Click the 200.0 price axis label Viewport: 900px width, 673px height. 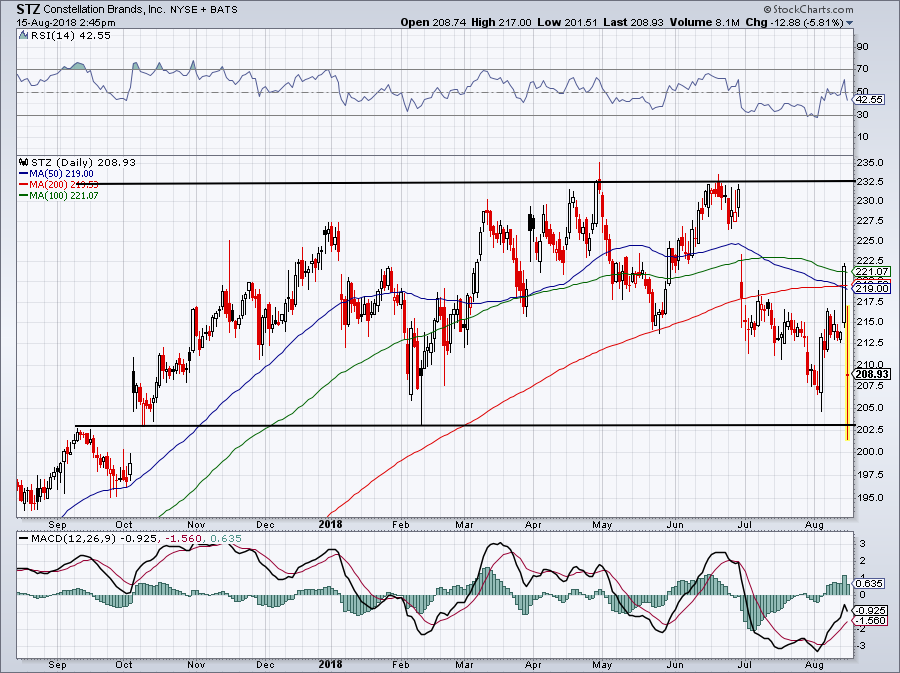click(869, 452)
